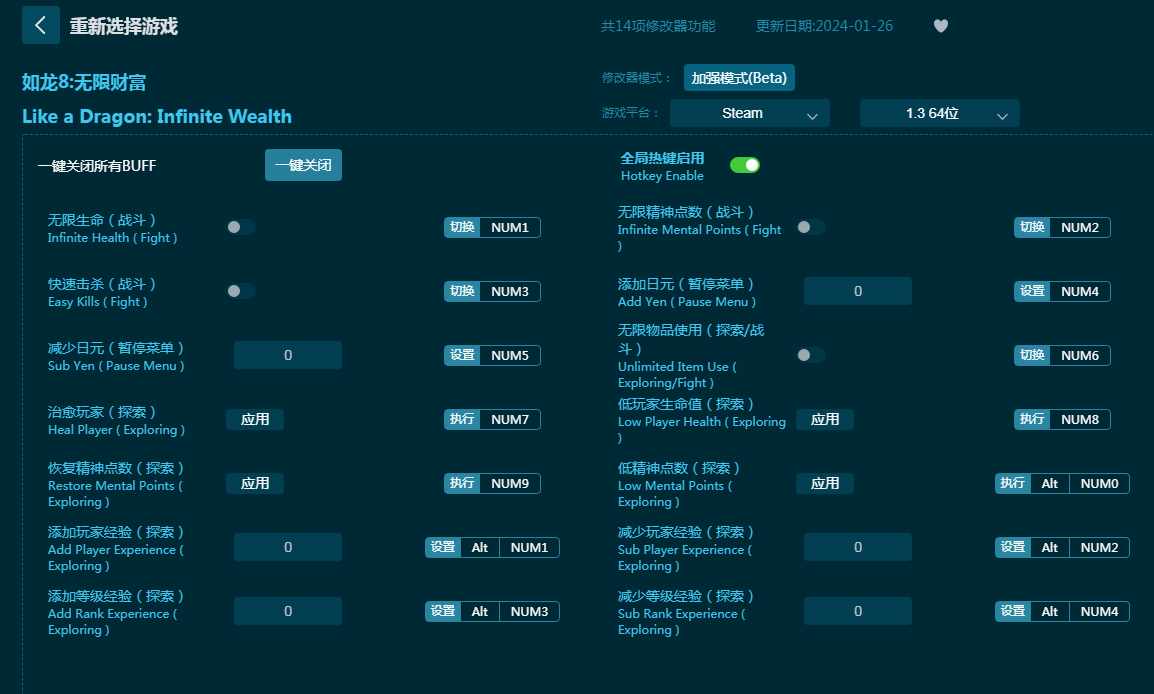
Task: Click the back arrow icon
Action: click(40, 25)
